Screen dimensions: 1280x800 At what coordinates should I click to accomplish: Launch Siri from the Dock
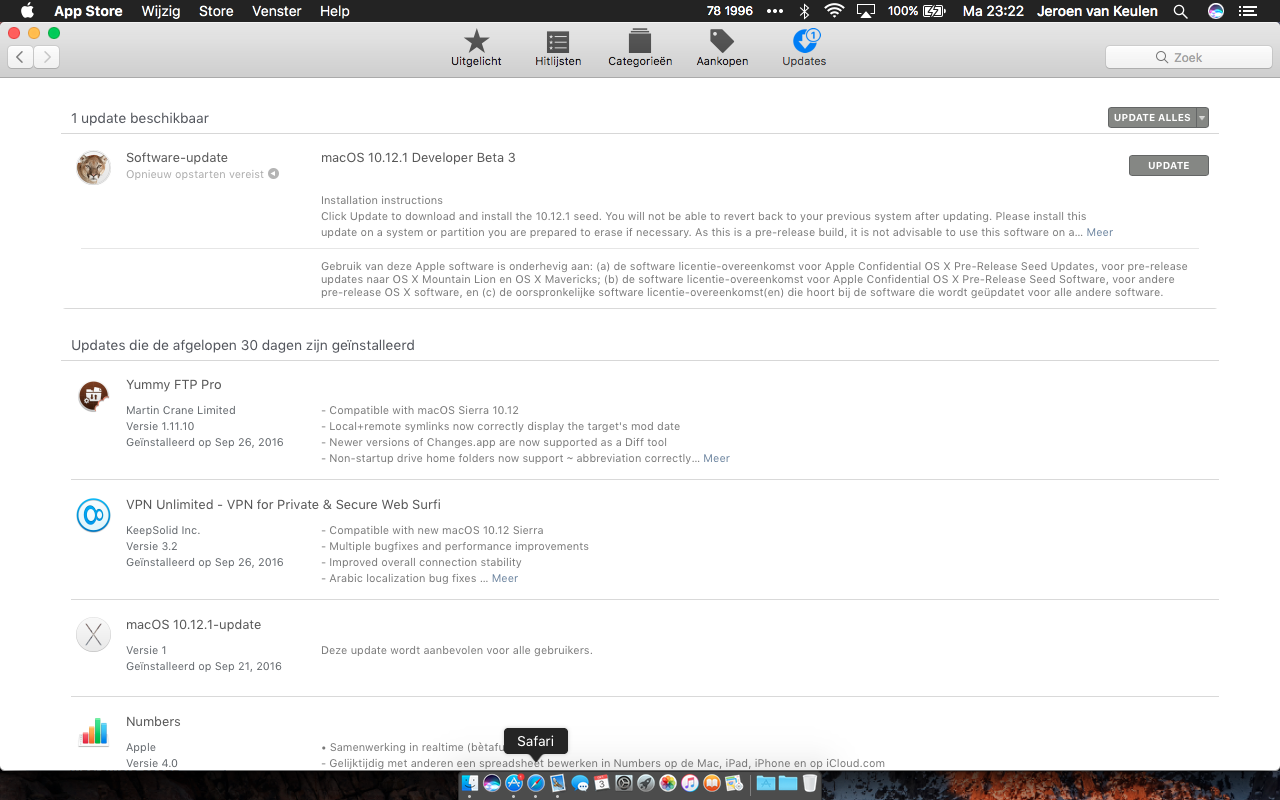pos(491,783)
